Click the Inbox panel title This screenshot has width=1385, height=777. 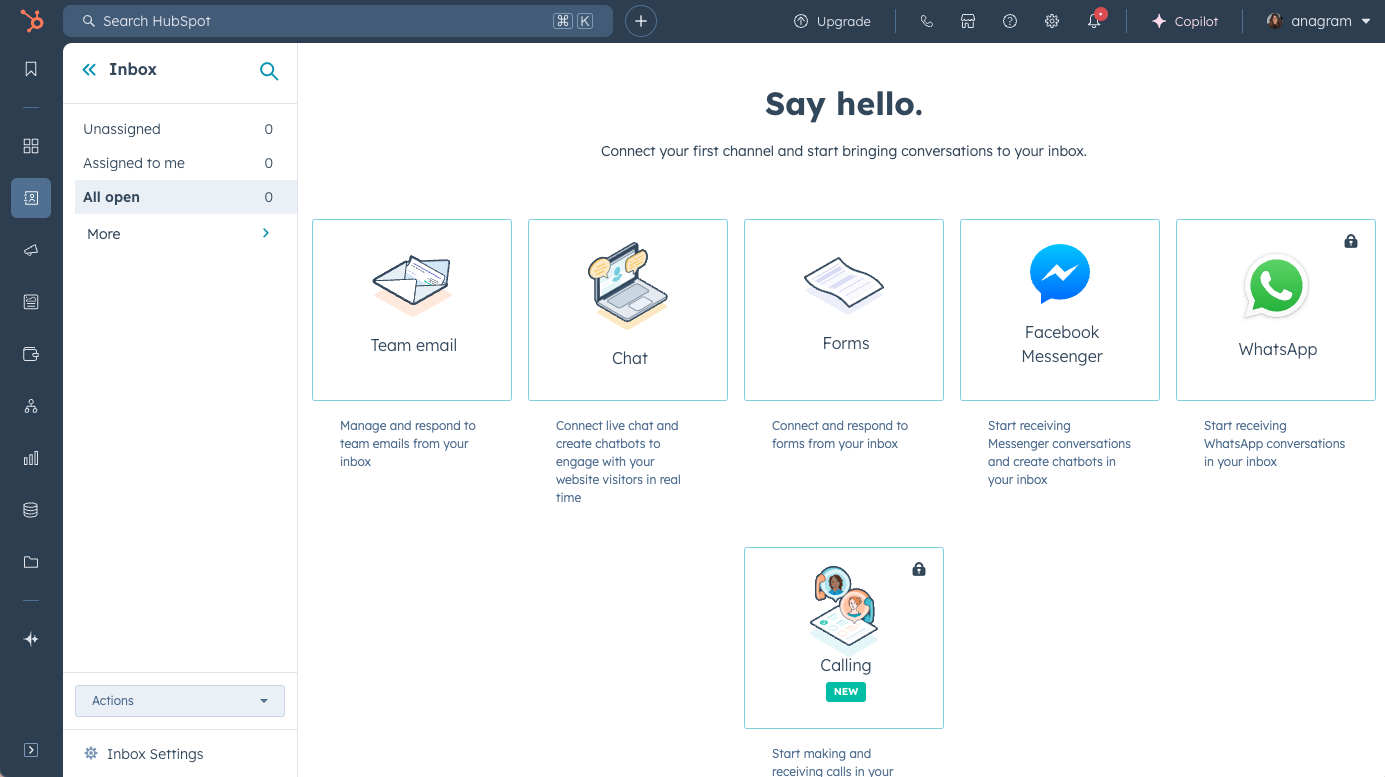(x=133, y=70)
